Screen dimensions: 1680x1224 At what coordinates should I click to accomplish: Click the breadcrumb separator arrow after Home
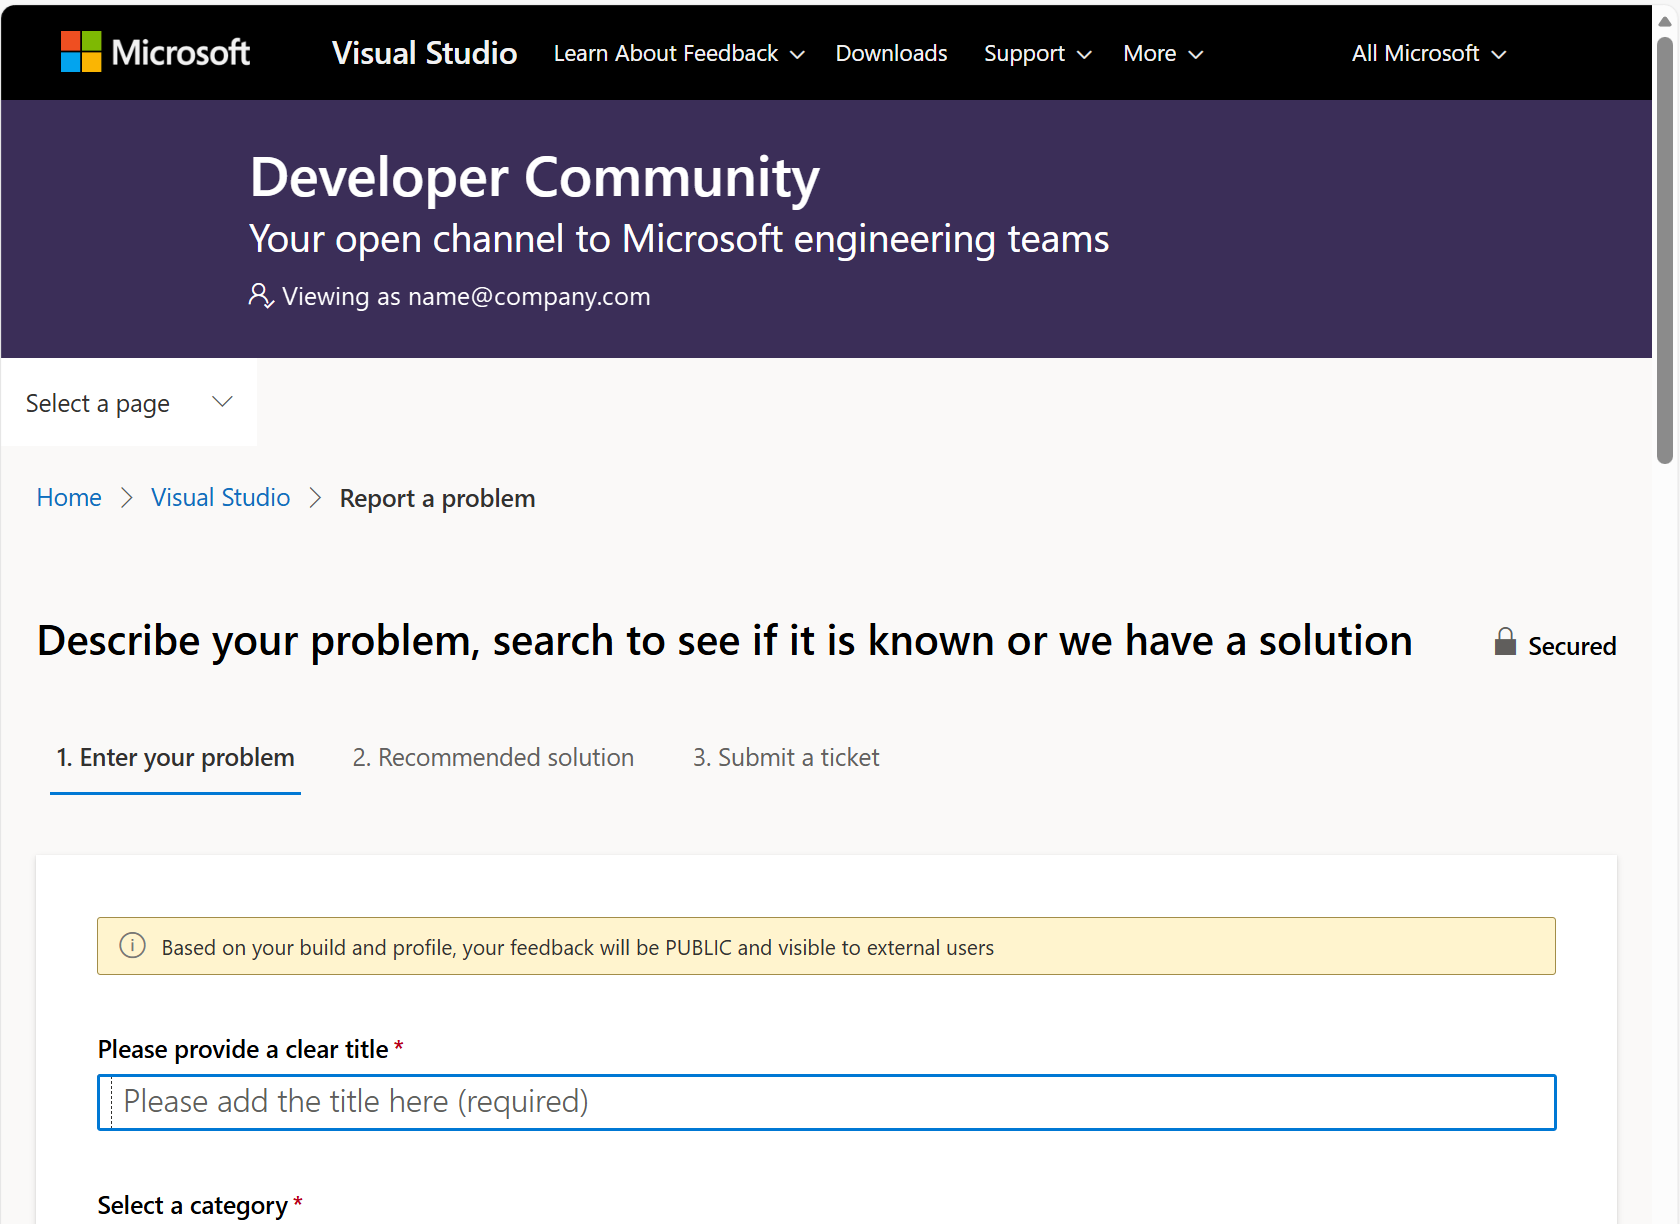126,498
